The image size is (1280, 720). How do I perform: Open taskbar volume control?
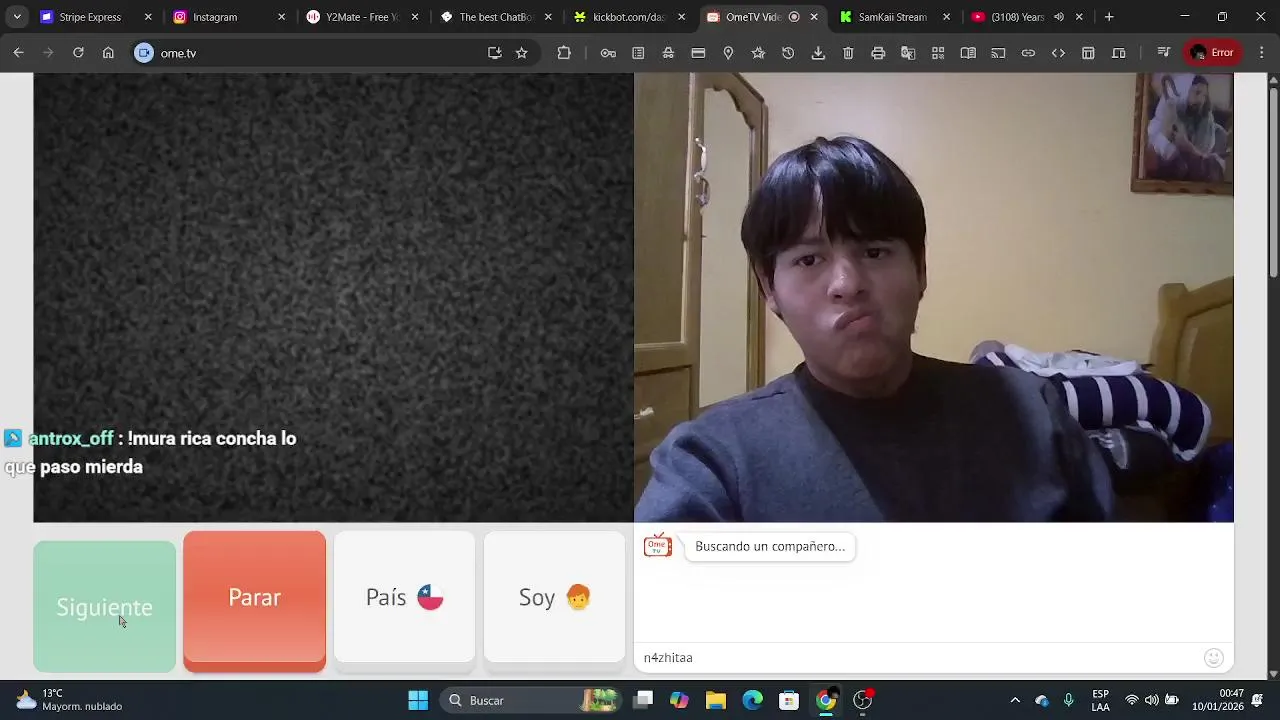1152,700
